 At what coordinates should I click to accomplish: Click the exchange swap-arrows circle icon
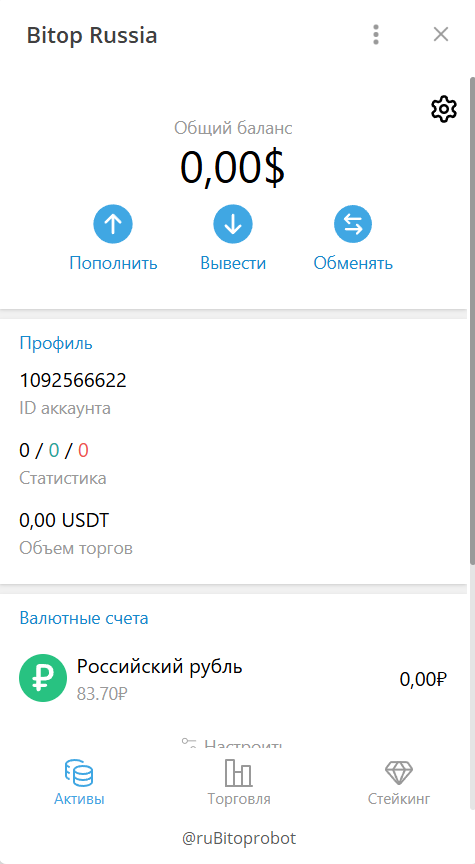point(353,224)
